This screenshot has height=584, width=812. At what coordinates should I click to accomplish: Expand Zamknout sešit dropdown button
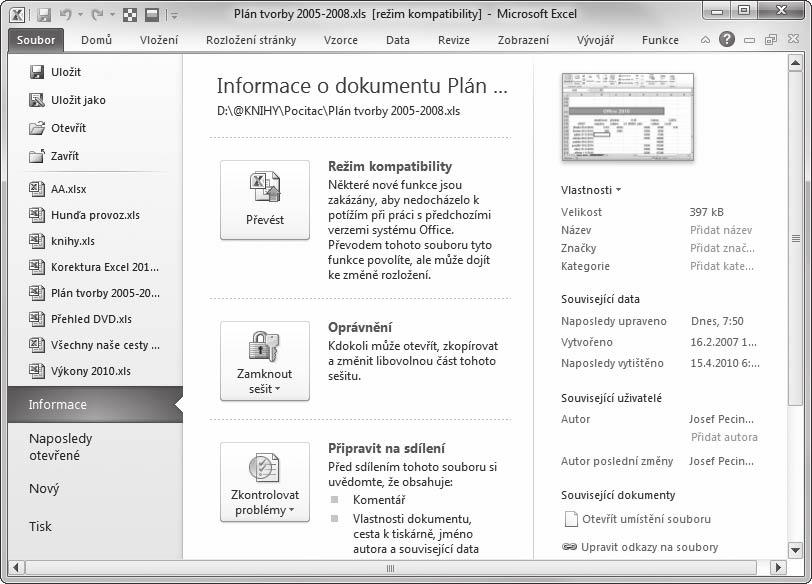[265, 361]
